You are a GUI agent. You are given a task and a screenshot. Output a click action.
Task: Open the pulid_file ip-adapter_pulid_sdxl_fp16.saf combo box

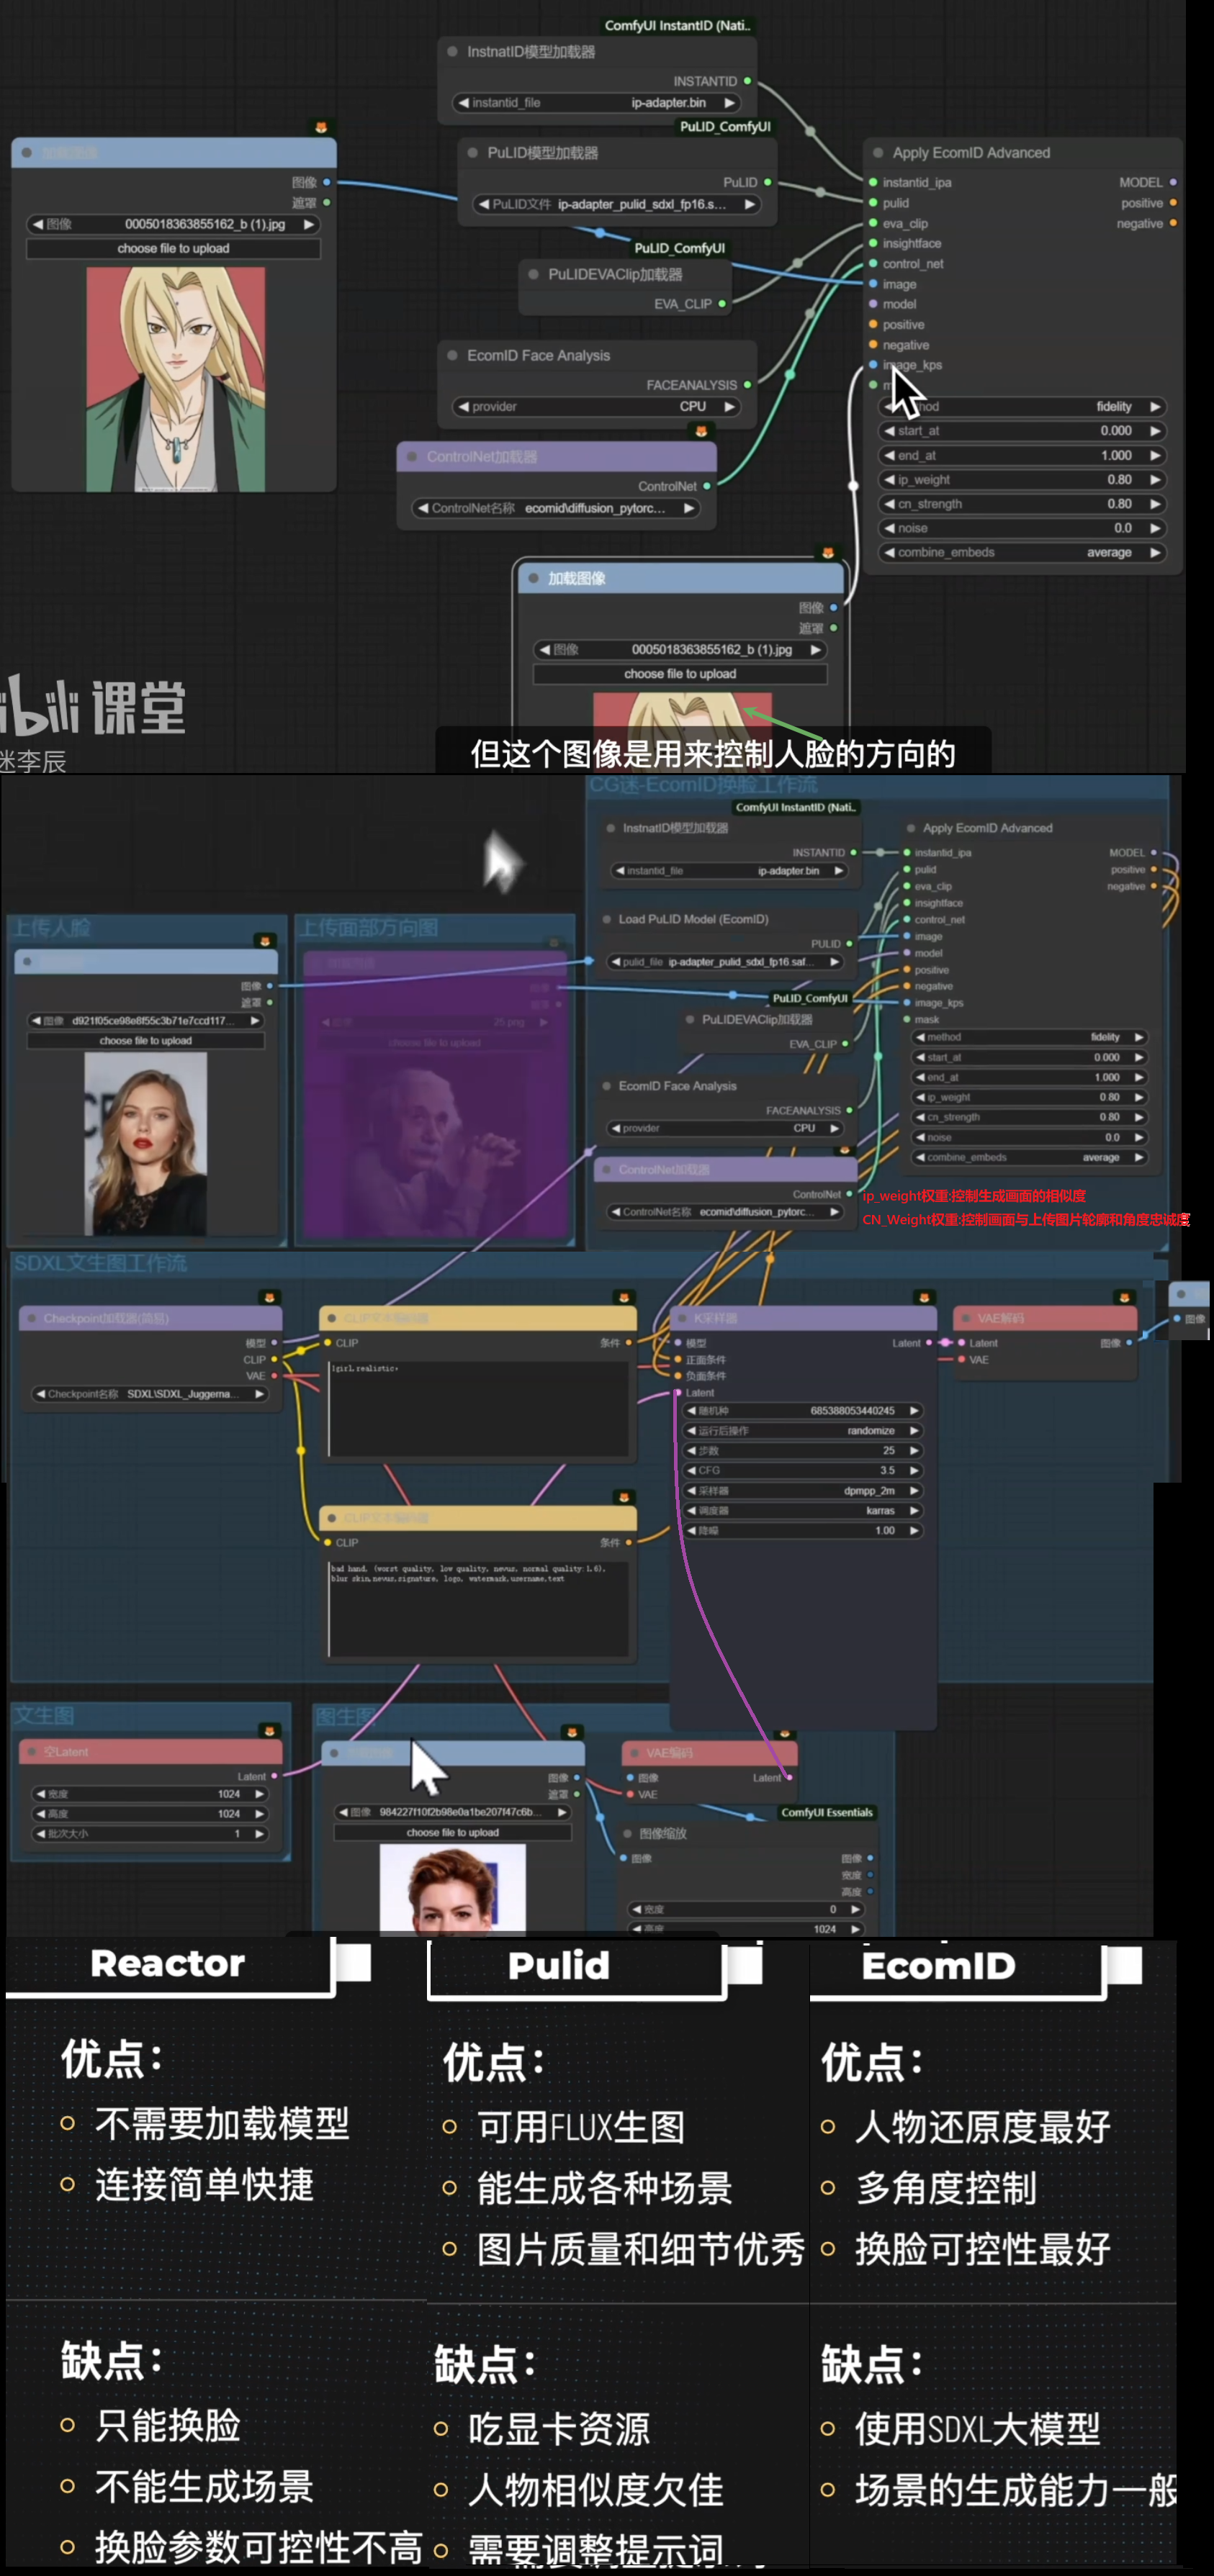[x=726, y=962]
